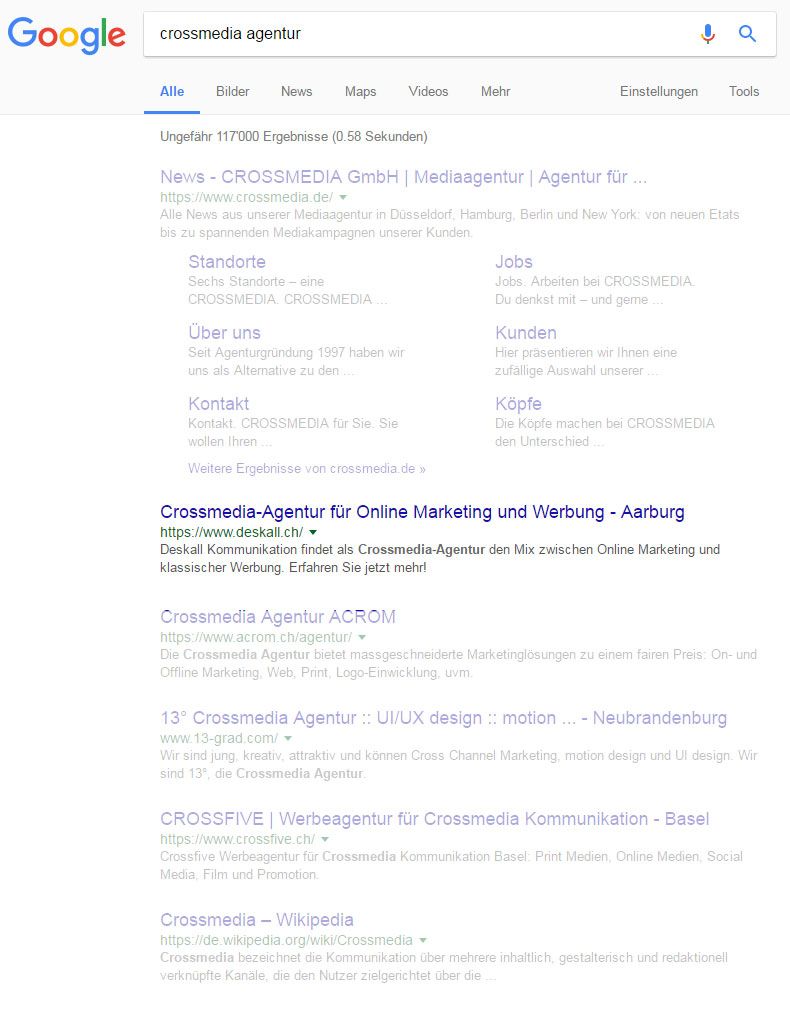The image size is (790, 1010).
Task: Expand dropdown arrow beside crossfive.ch URL
Action: [x=325, y=839]
